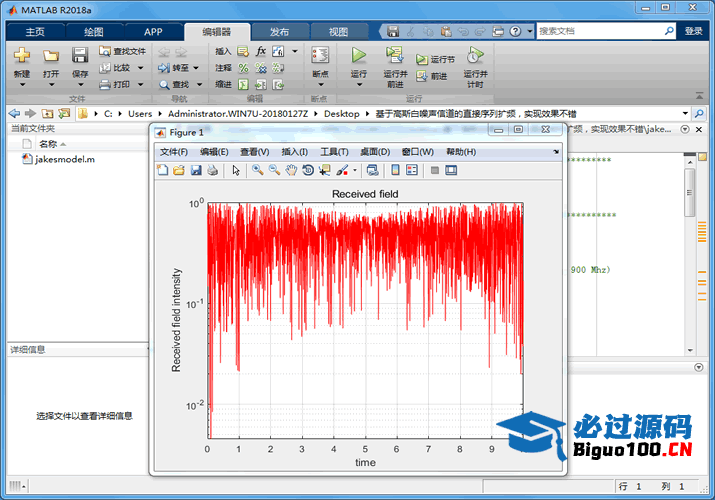Toggle Edit Plot arrow tool
Image resolution: width=715 pixels, height=500 pixels.
236,170
